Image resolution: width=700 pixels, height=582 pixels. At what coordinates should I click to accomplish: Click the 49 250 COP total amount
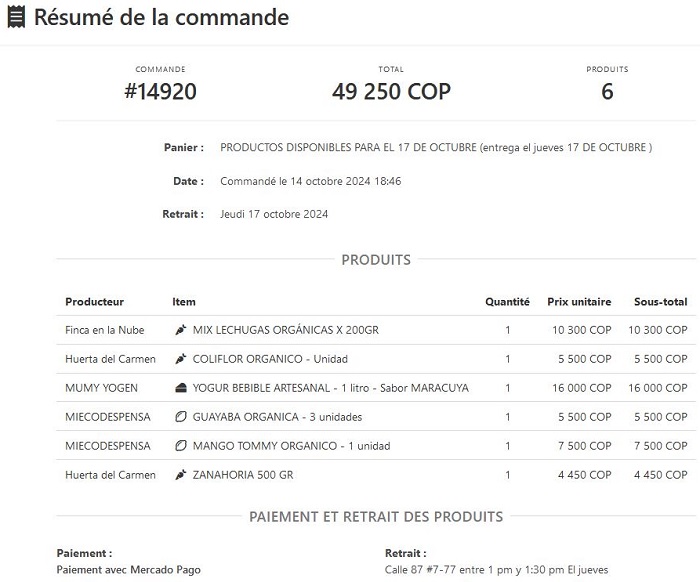pos(391,92)
